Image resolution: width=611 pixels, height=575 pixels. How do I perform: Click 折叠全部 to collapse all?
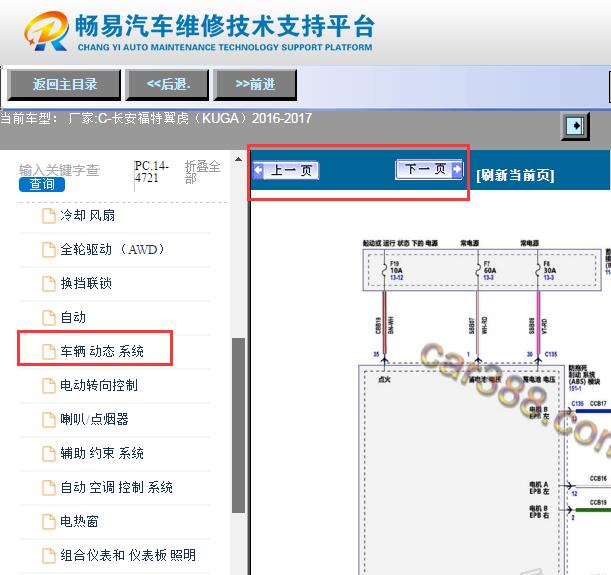tap(202, 172)
